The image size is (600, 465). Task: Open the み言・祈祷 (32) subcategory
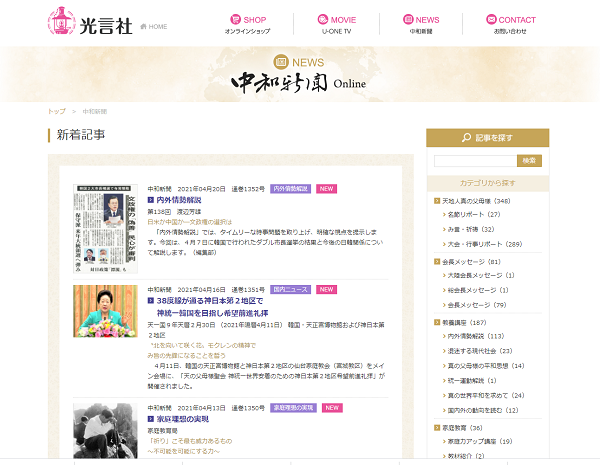pos(471,229)
